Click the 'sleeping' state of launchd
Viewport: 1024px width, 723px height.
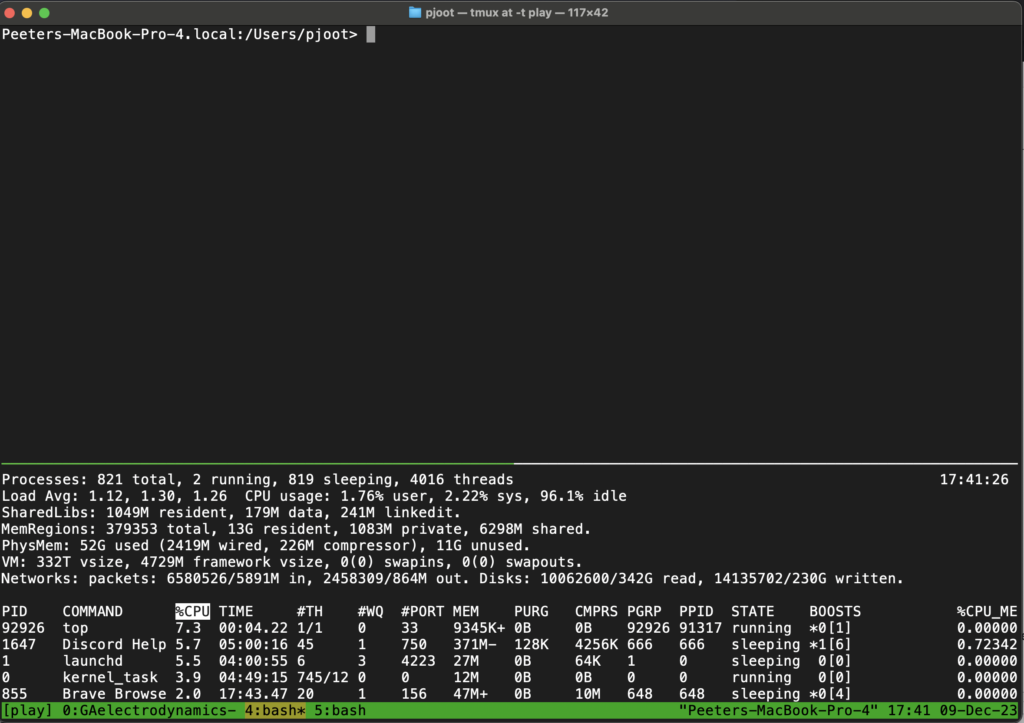[x=765, y=660]
